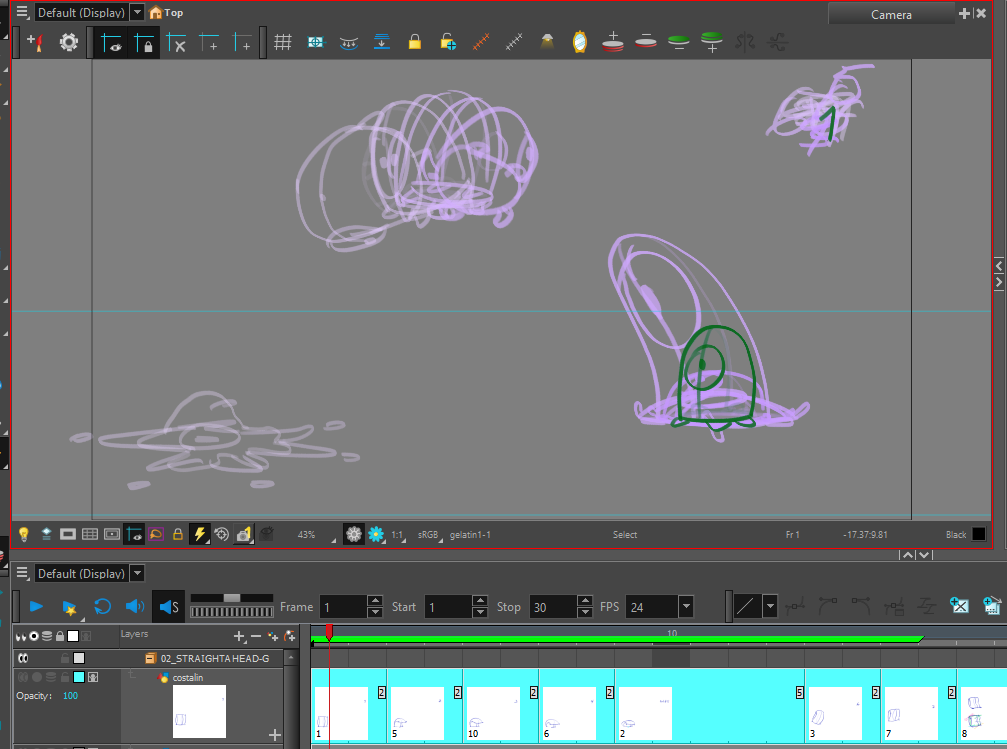Click the render and play icon with star
1007x749 pixels.
(69, 607)
